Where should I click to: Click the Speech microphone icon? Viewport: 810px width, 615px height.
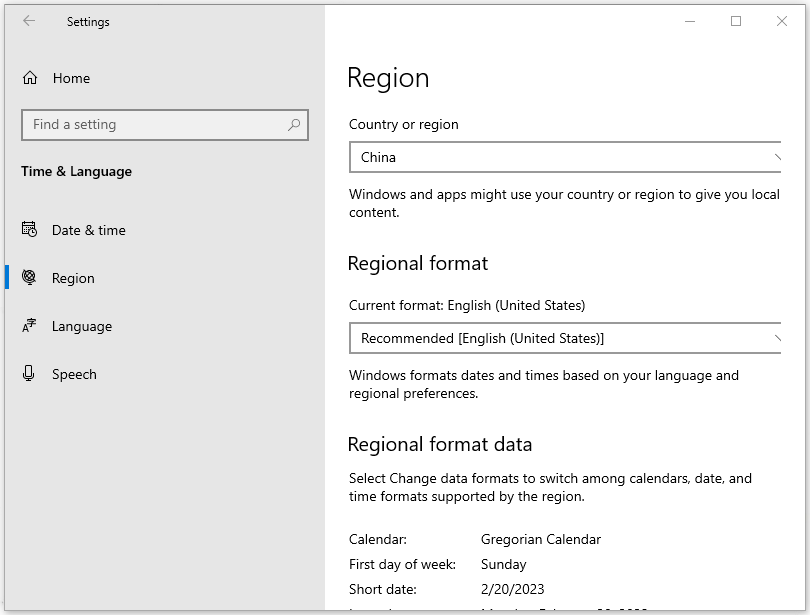tap(29, 373)
